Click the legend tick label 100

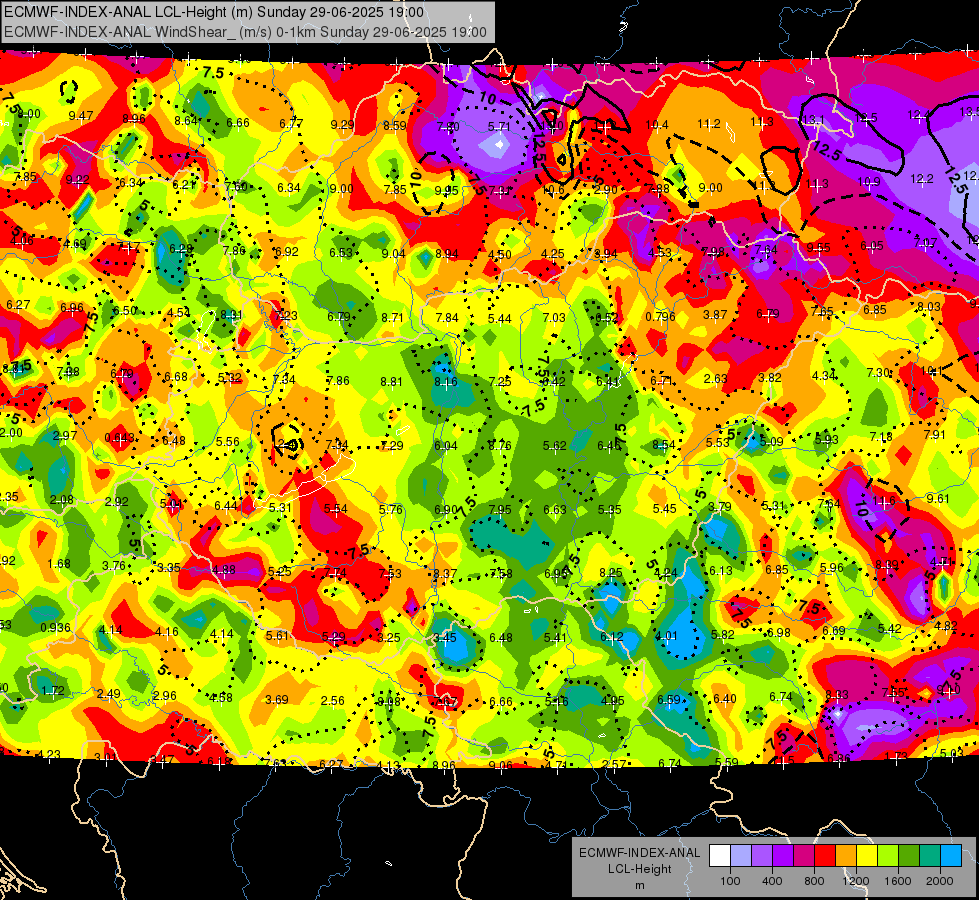tap(730, 881)
